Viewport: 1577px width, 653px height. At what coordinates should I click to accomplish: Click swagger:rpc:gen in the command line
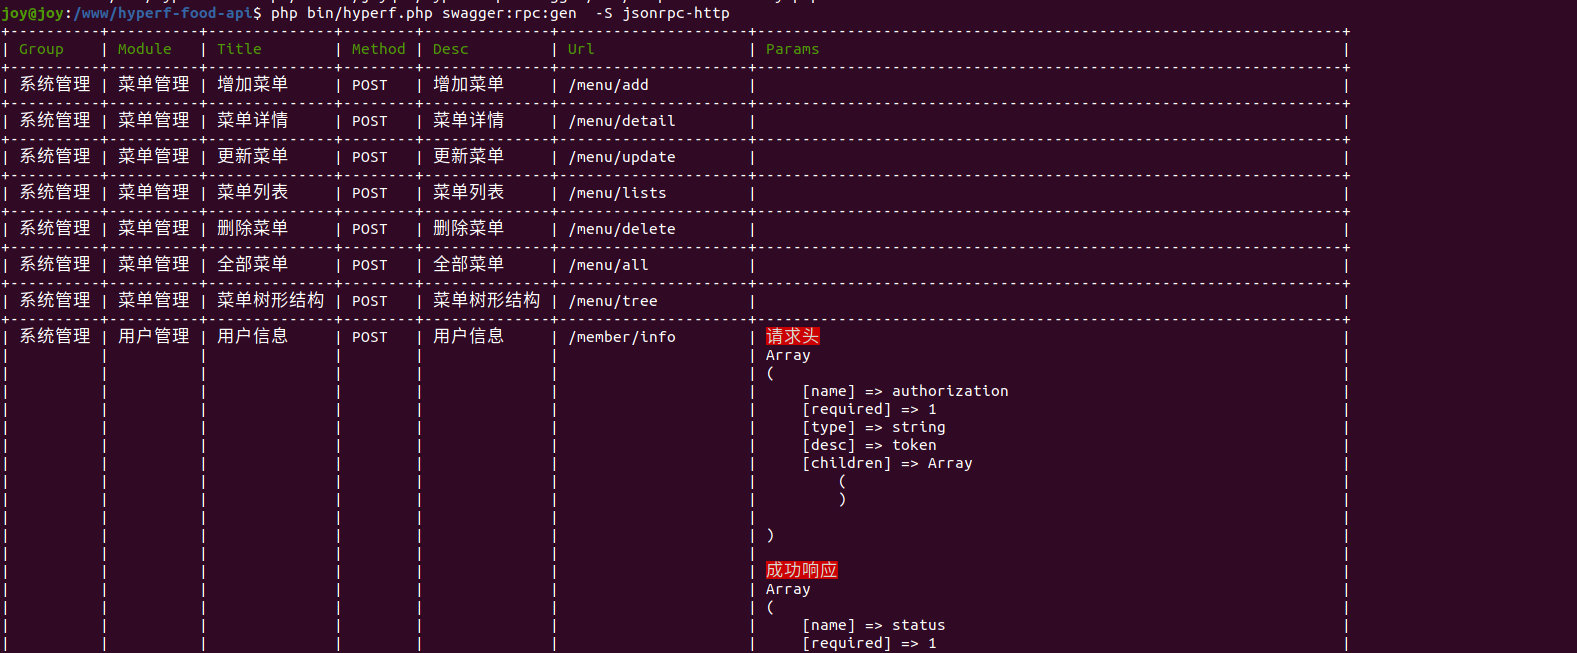click(x=509, y=13)
